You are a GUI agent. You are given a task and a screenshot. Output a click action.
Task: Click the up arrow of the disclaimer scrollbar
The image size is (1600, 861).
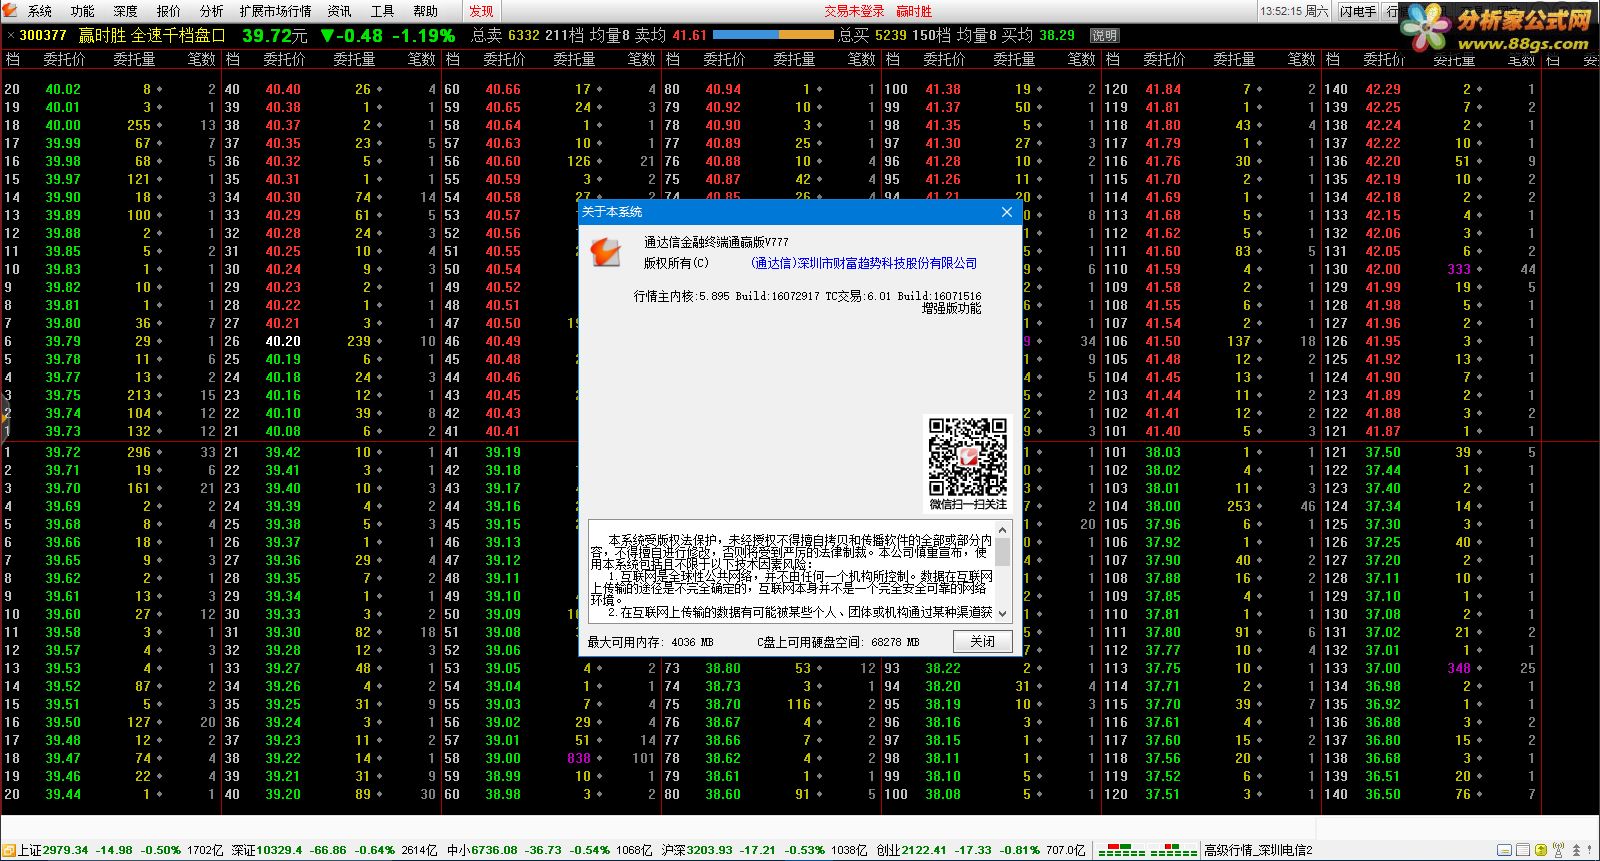click(1003, 528)
